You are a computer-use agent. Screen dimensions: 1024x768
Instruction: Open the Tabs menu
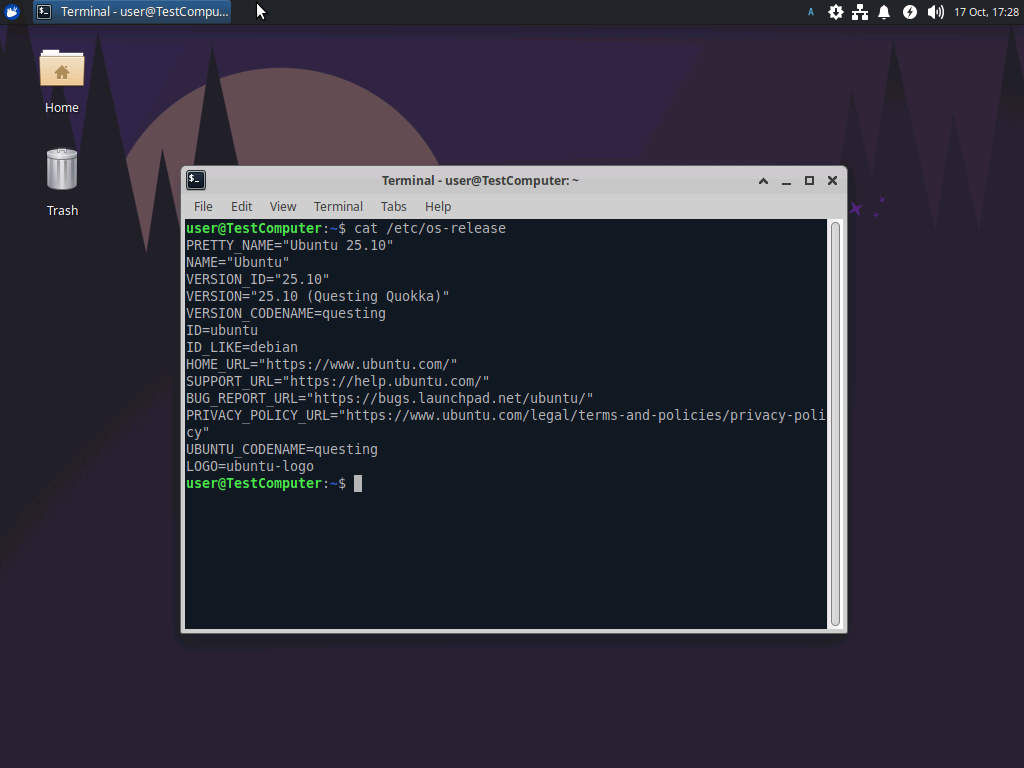tap(393, 206)
